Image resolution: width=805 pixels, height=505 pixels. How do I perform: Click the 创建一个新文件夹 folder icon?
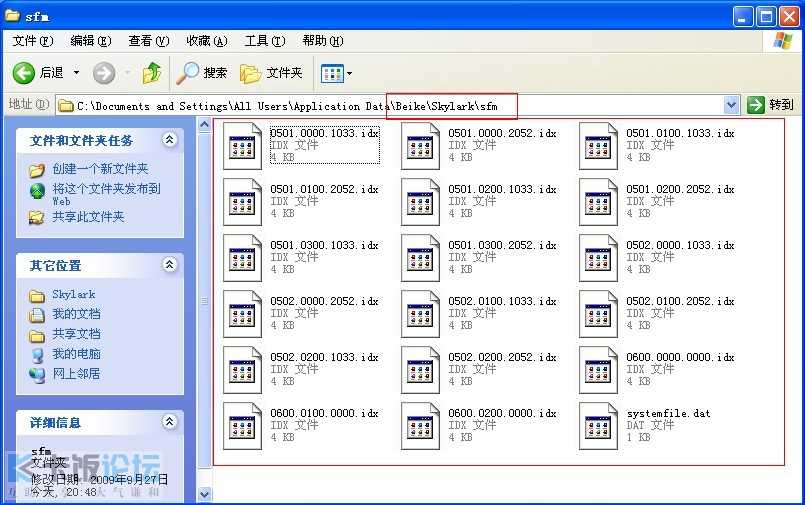click(37, 169)
